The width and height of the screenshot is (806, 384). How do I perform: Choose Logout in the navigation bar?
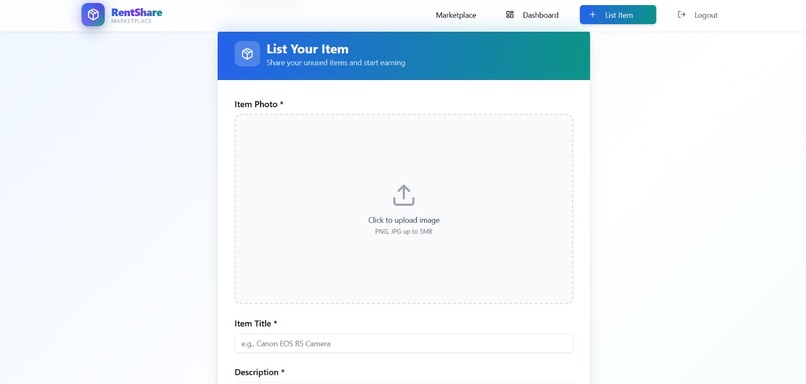(x=698, y=15)
